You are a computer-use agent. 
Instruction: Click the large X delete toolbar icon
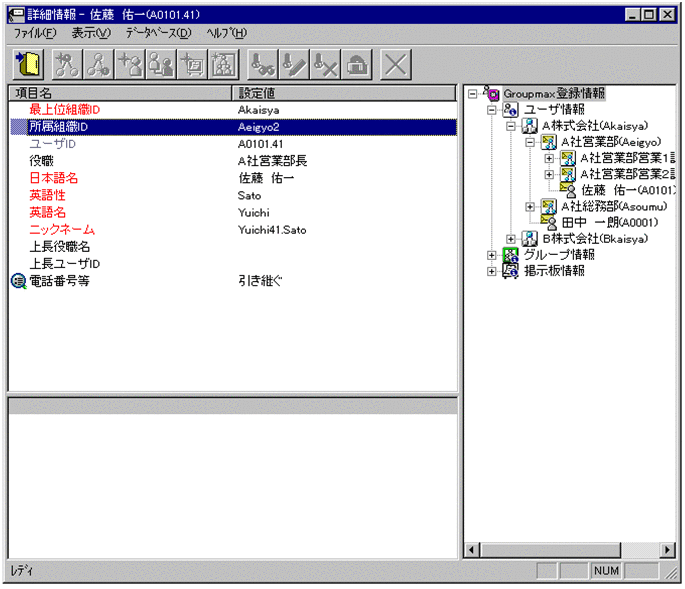click(396, 65)
